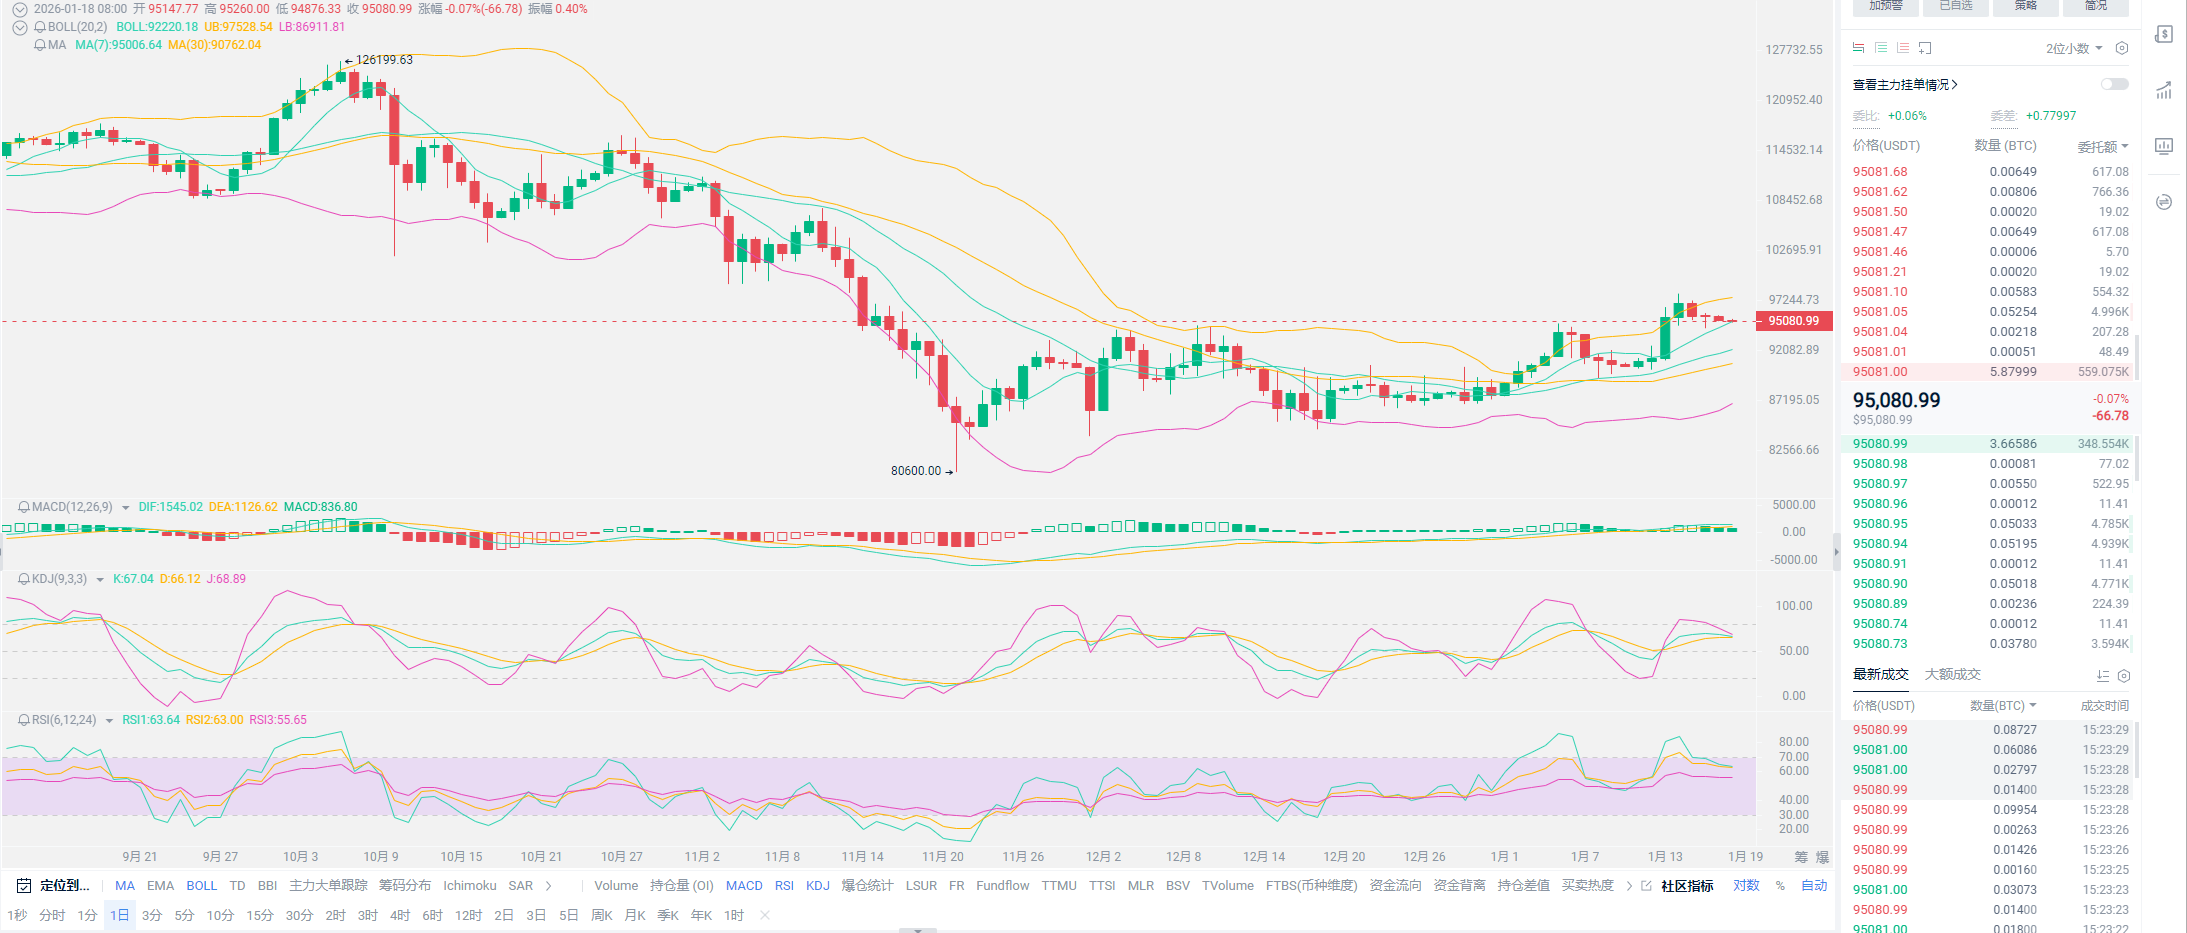Toggle 对数 logarithmic scale

click(x=1746, y=886)
